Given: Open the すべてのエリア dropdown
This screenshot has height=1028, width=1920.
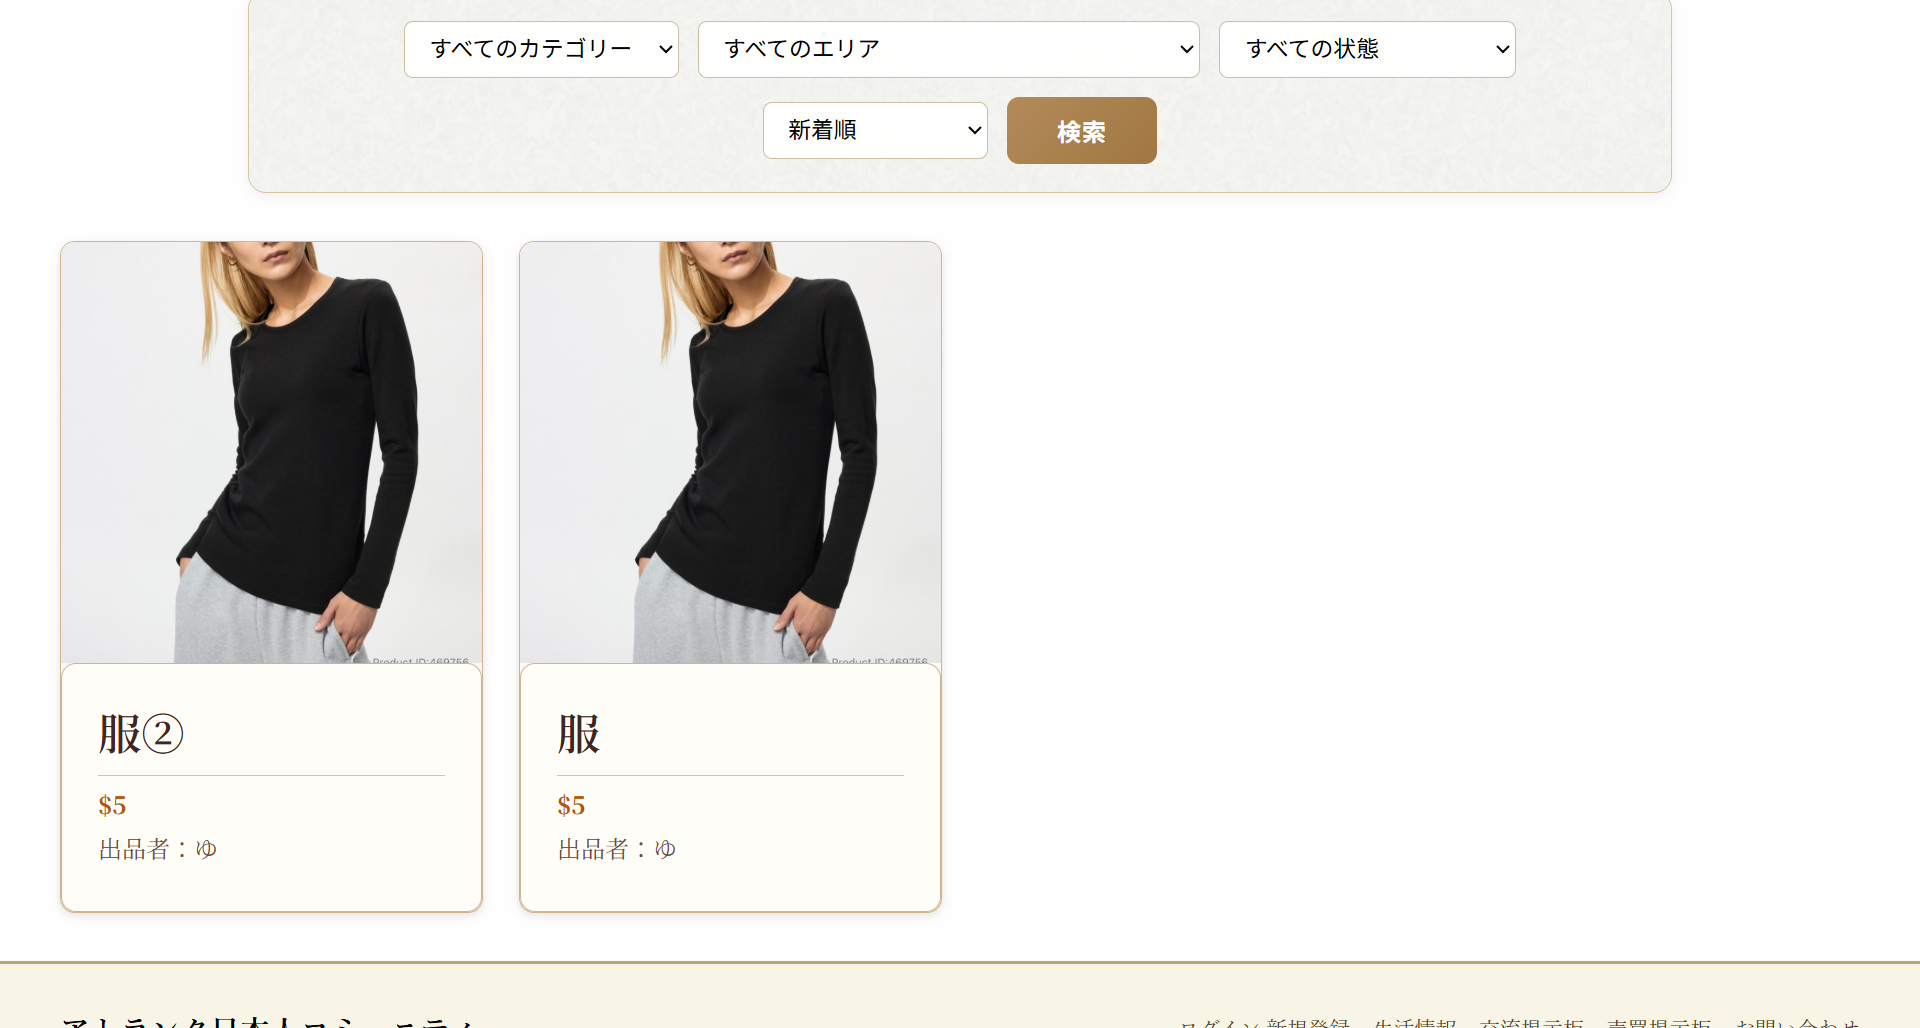Looking at the screenshot, I should point(948,49).
